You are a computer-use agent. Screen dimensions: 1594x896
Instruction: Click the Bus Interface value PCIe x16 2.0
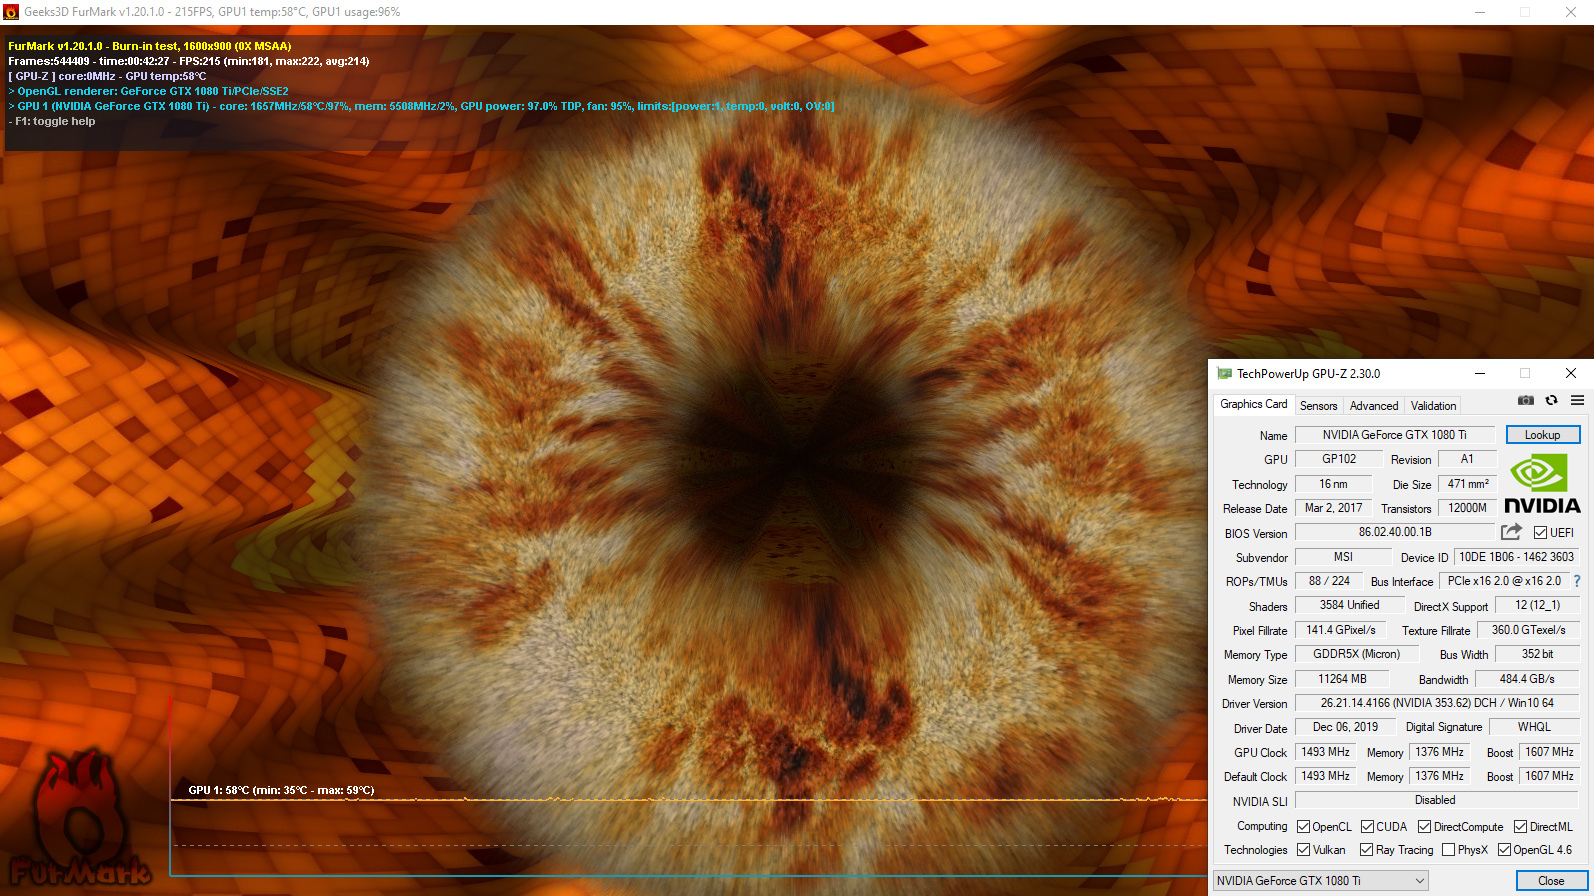click(1504, 581)
